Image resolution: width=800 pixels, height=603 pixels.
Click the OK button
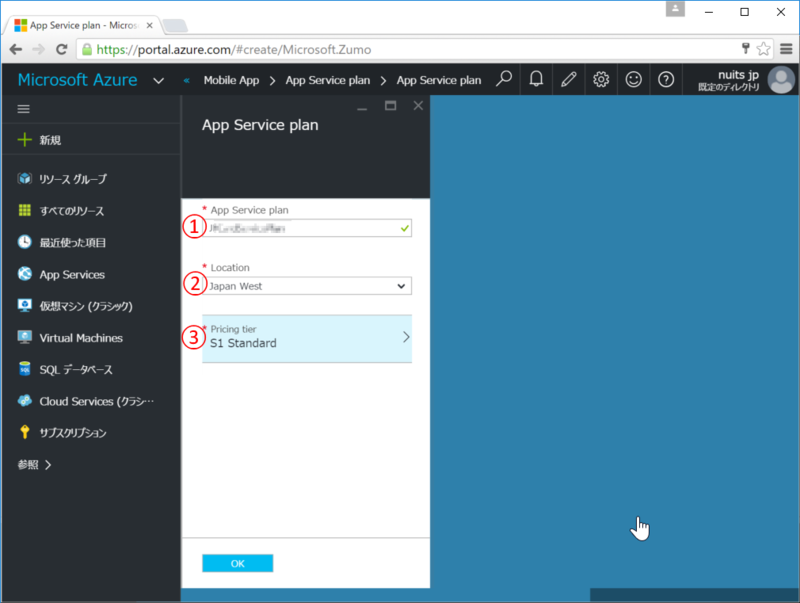[238, 563]
